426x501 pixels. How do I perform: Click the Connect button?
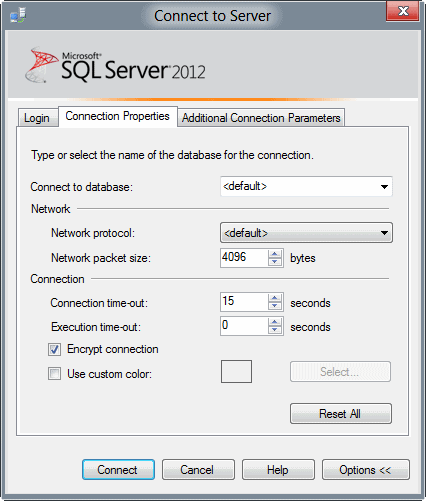coord(118,470)
